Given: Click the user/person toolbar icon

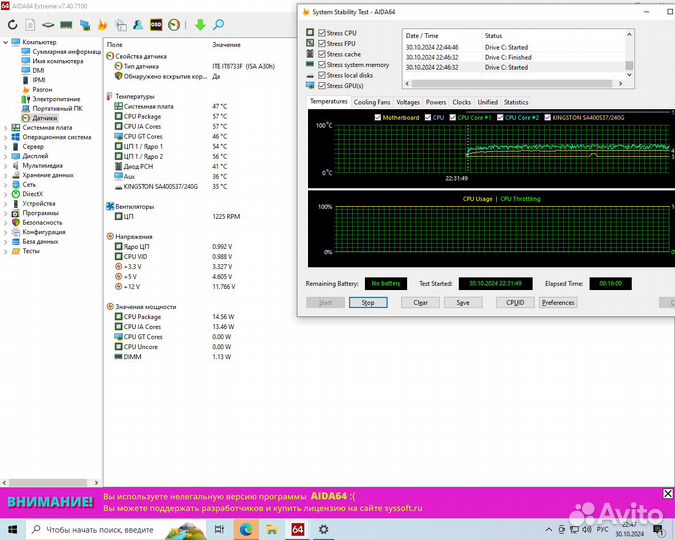Looking at the screenshot, I should coord(138,25).
